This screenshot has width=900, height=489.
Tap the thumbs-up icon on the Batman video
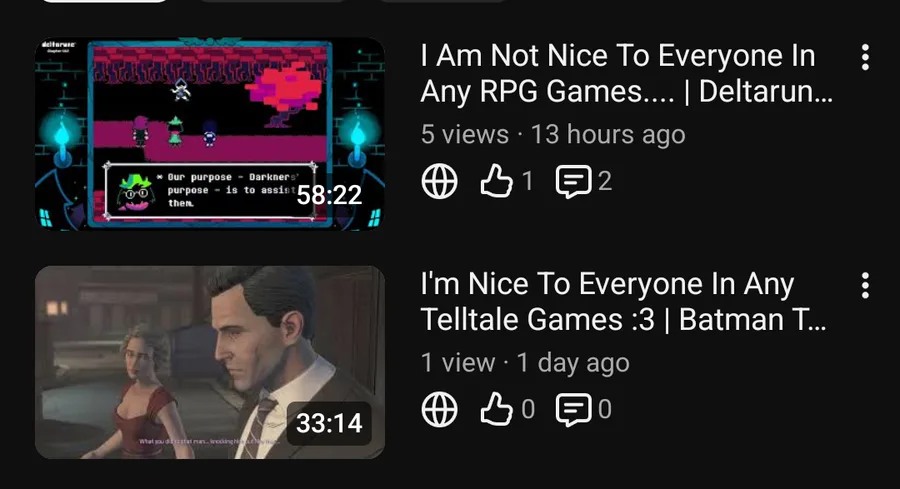coord(496,409)
